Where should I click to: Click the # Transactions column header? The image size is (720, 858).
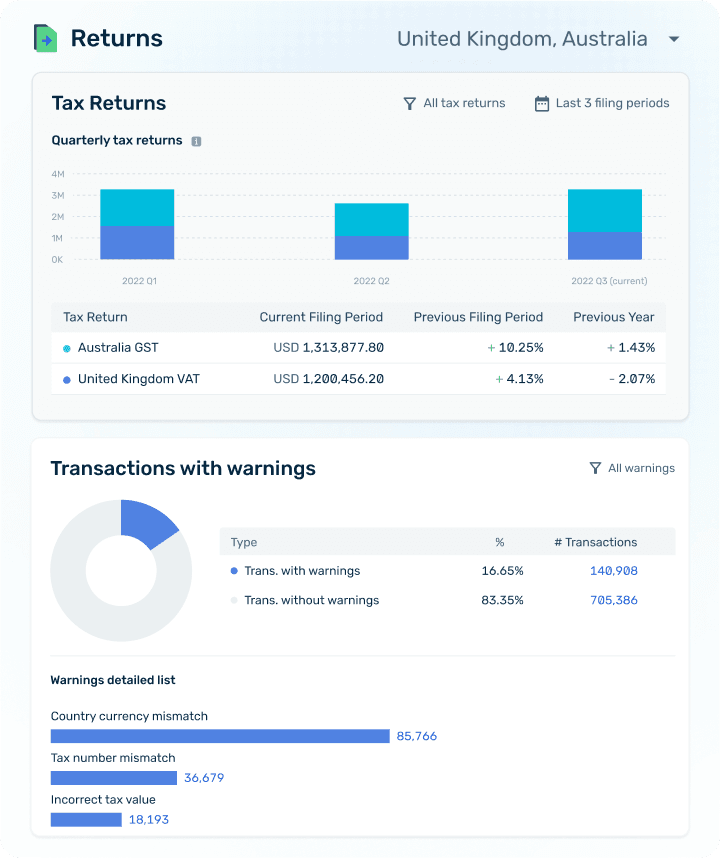[596, 542]
